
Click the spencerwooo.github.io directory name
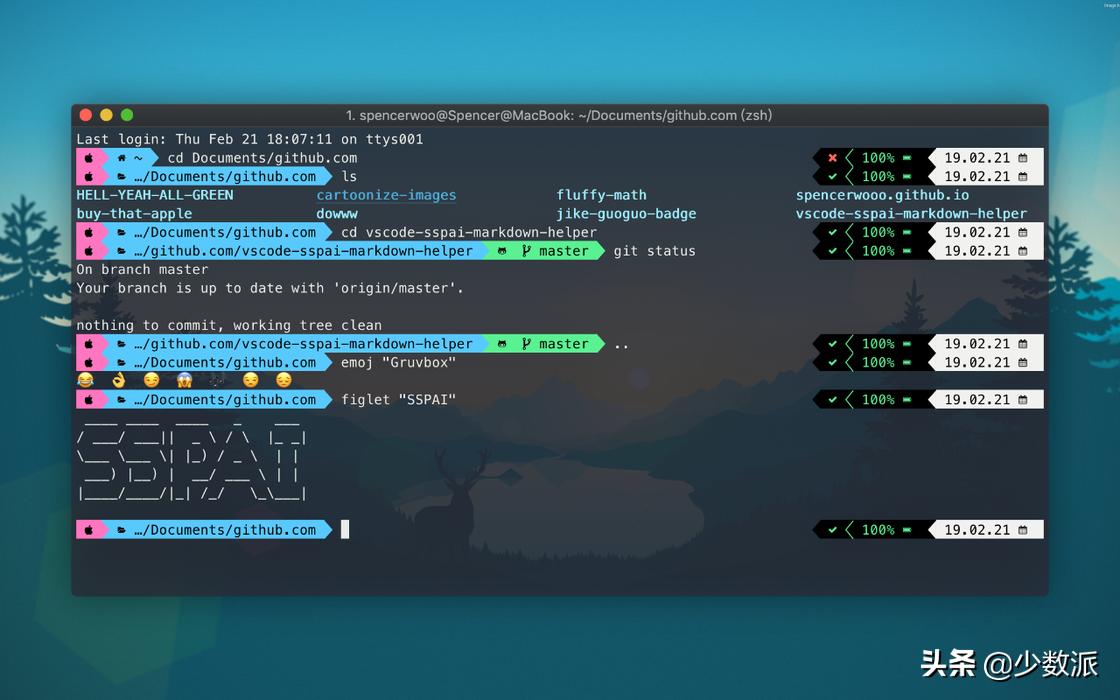pos(883,195)
